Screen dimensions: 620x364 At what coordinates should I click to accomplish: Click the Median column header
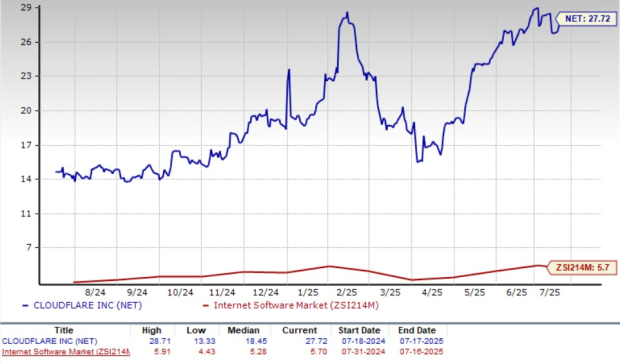click(x=244, y=330)
